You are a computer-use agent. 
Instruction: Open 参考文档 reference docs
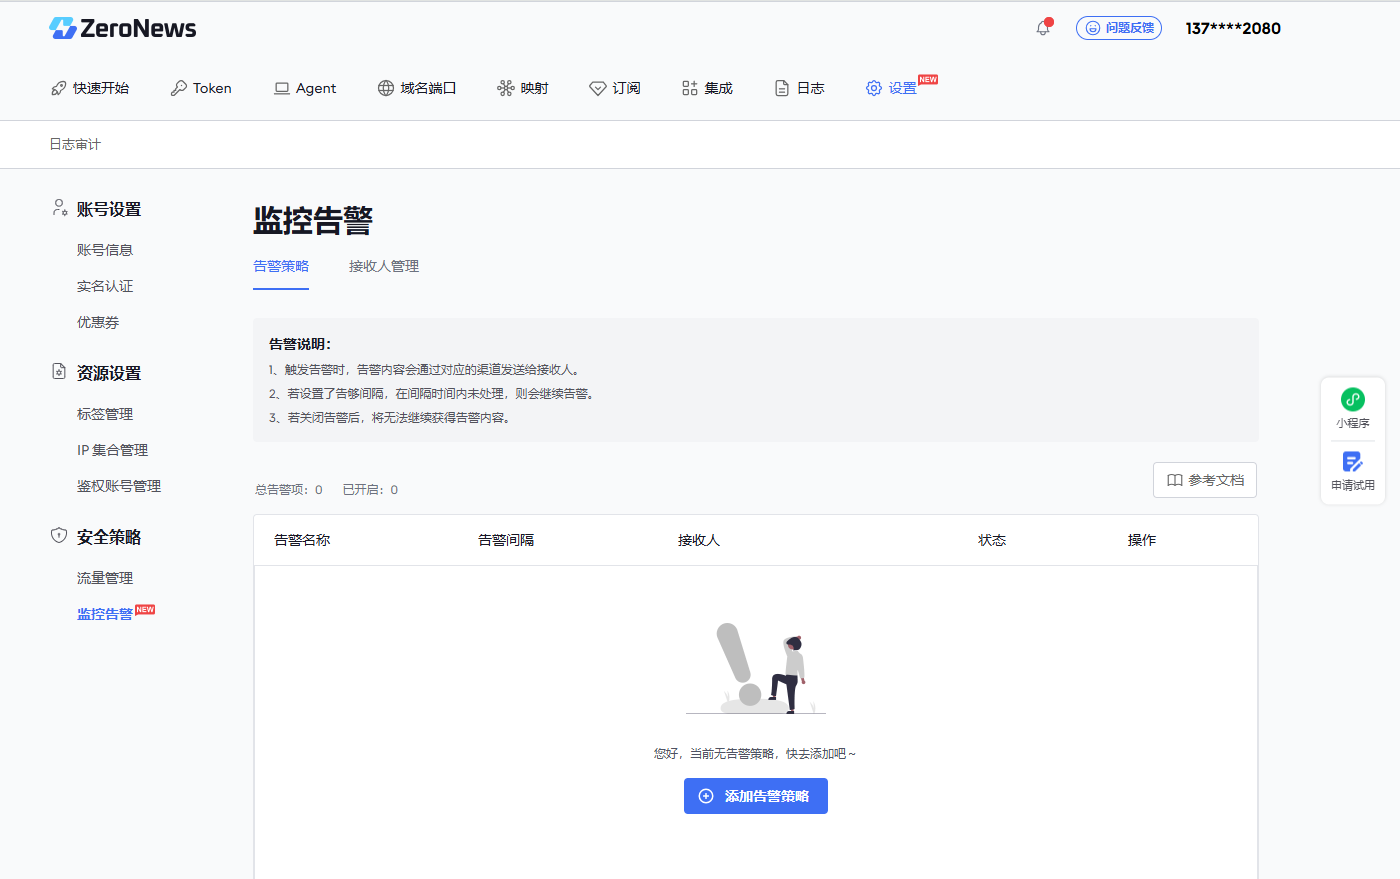click(x=1205, y=480)
